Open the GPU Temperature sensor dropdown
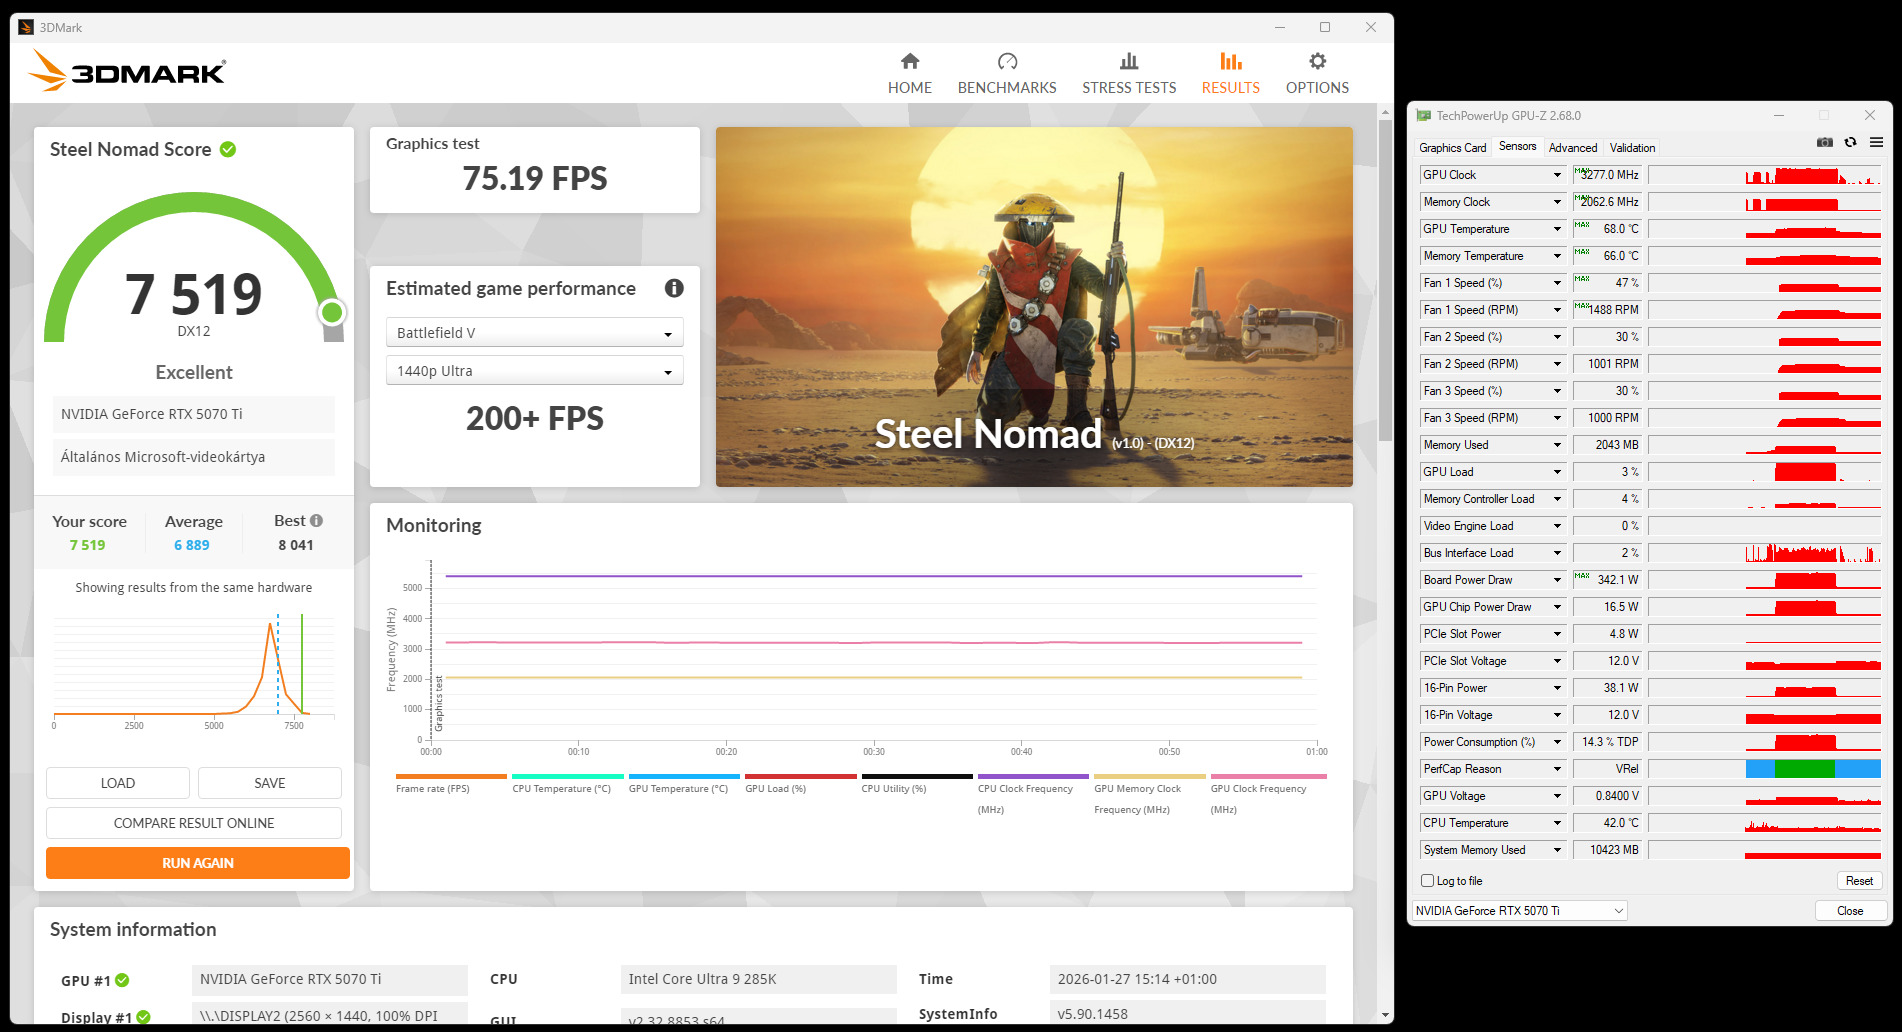 (1557, 229)
